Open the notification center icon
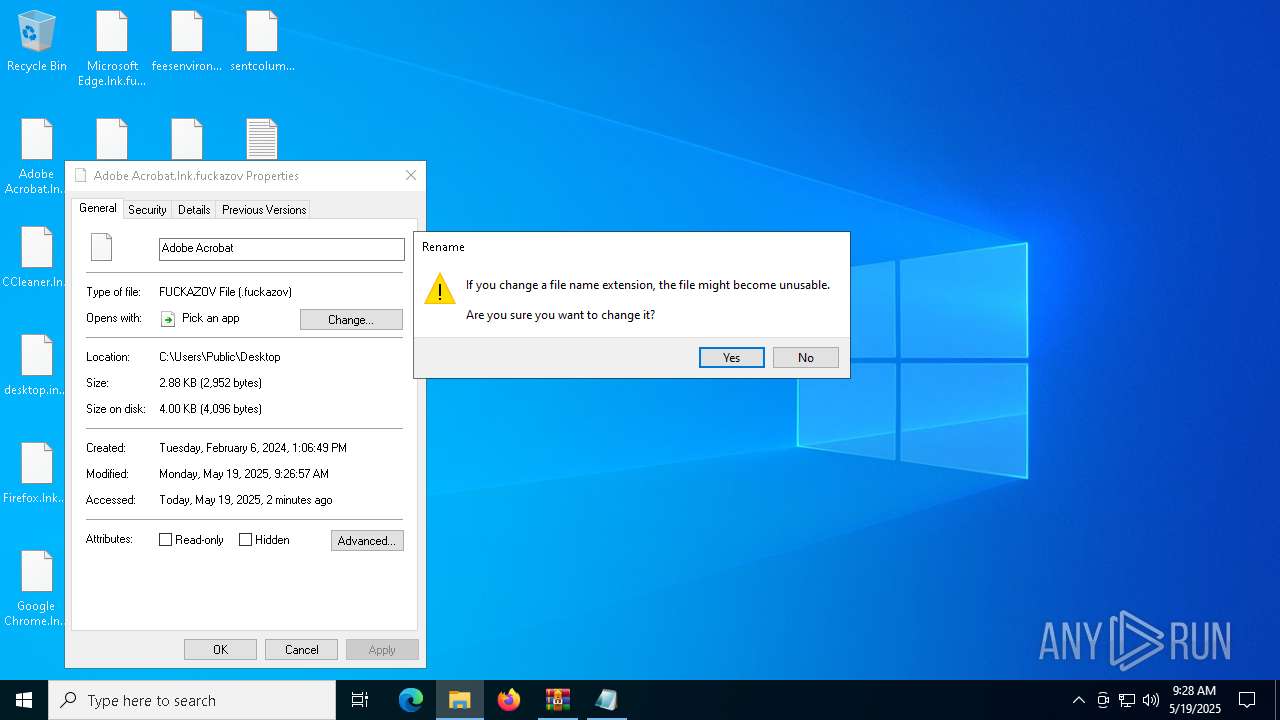This screenshot has width=1280, height=720. click(x=1247, y=700)
